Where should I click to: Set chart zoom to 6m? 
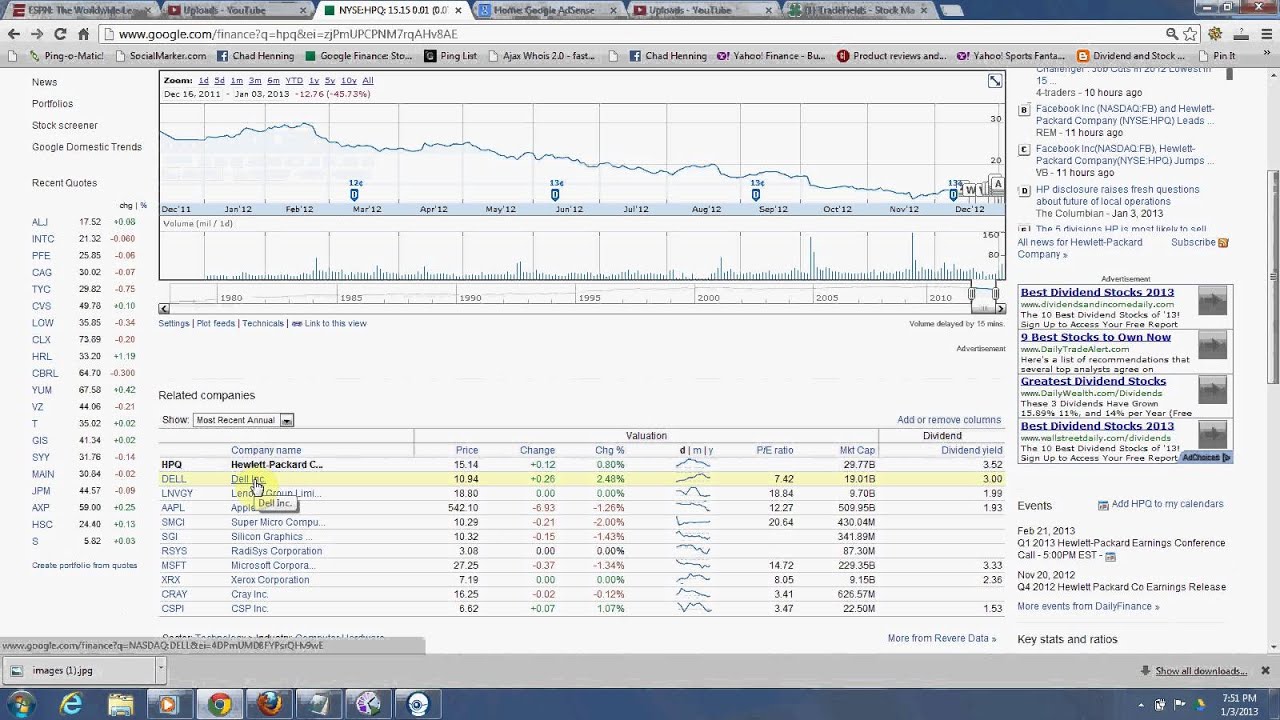click(273, 80)
